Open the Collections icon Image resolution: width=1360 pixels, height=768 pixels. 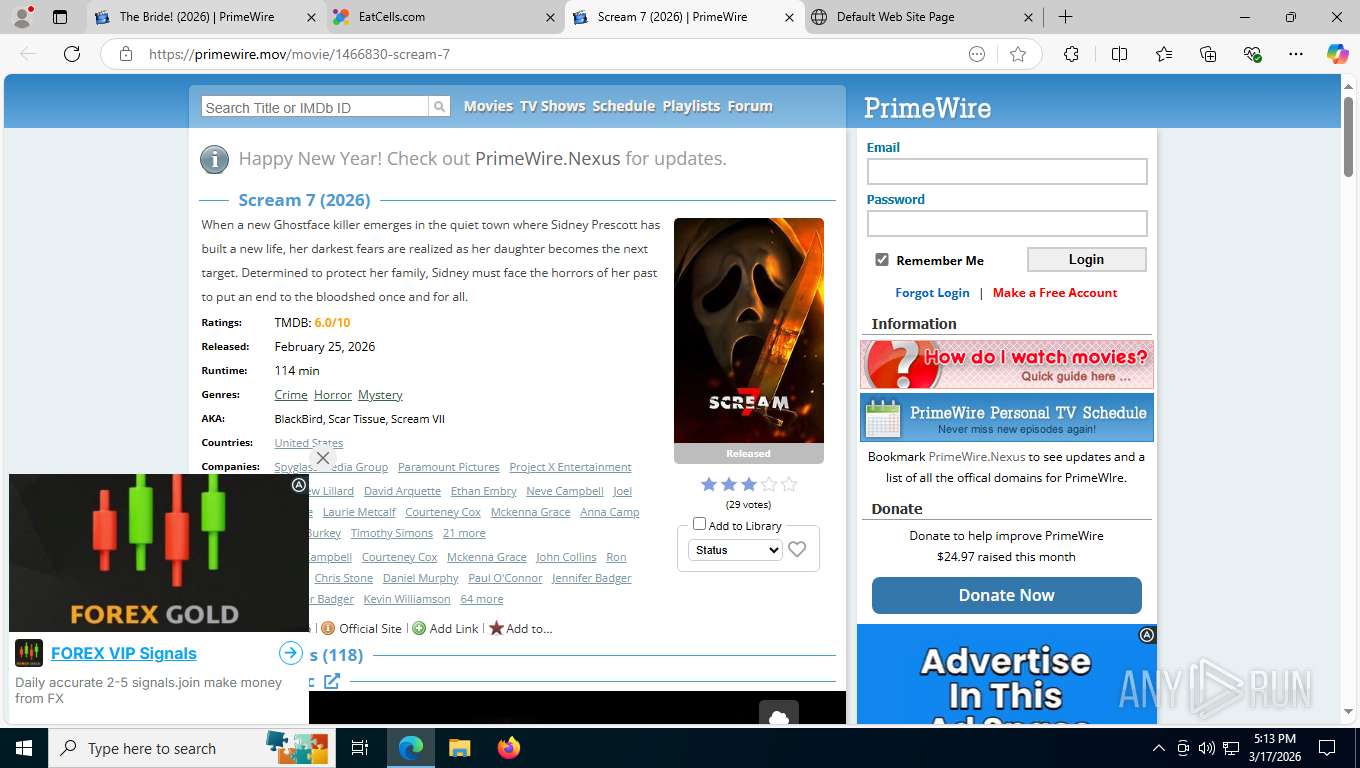[1208, 54]
